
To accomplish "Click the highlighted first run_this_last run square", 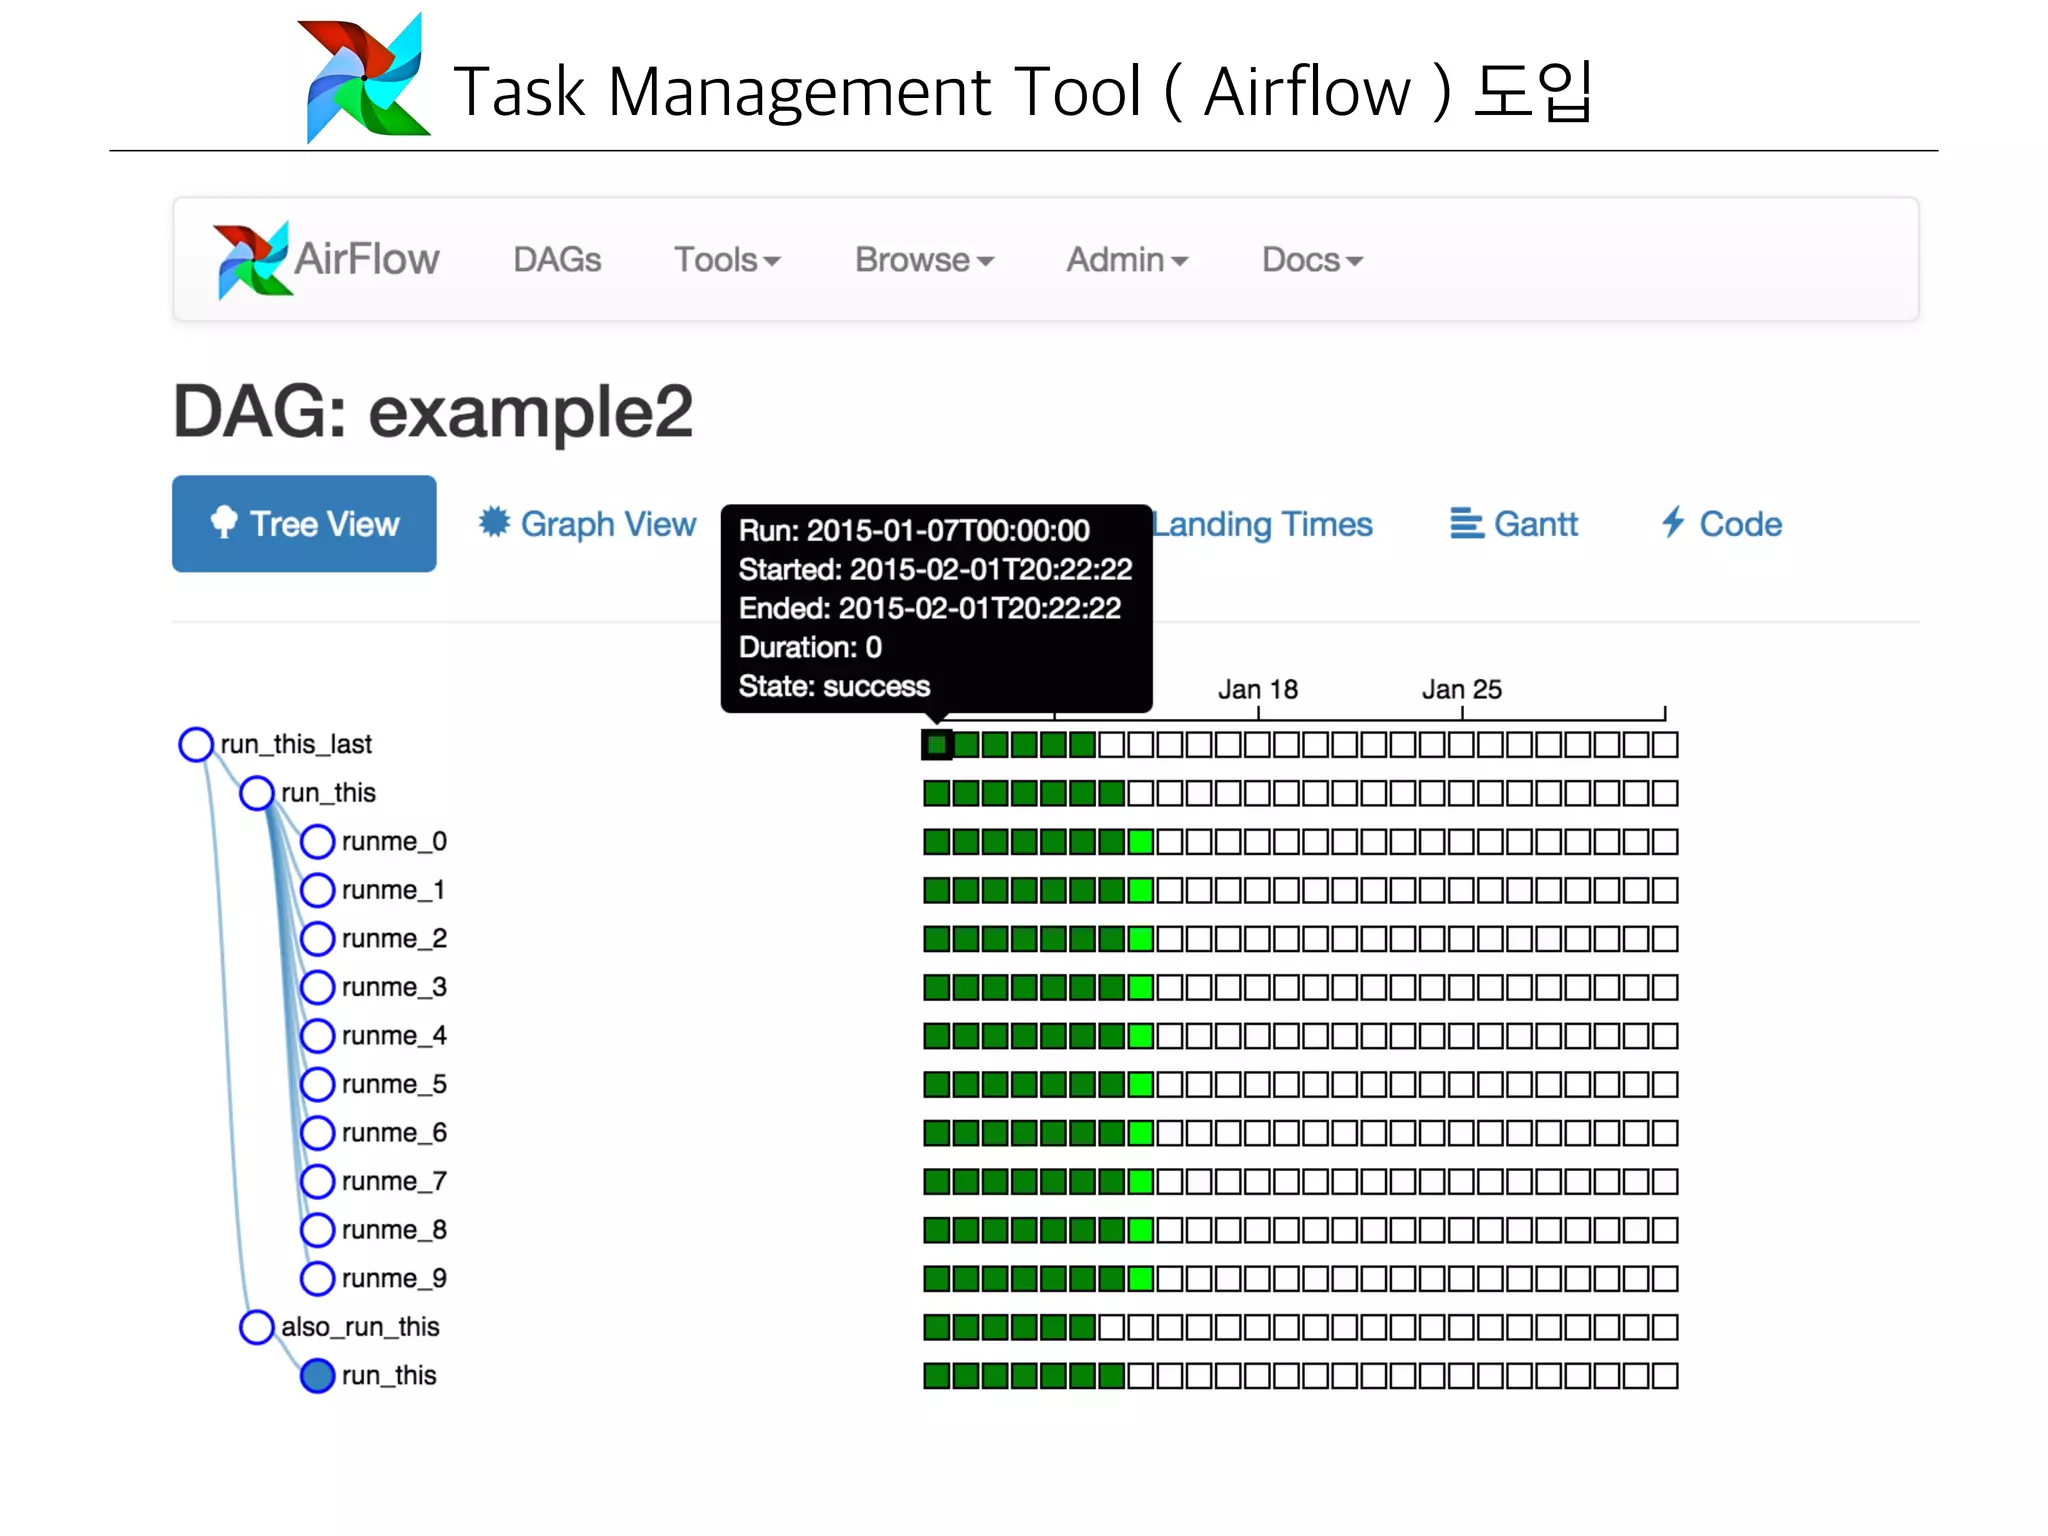I will click(x=937, y=745).
